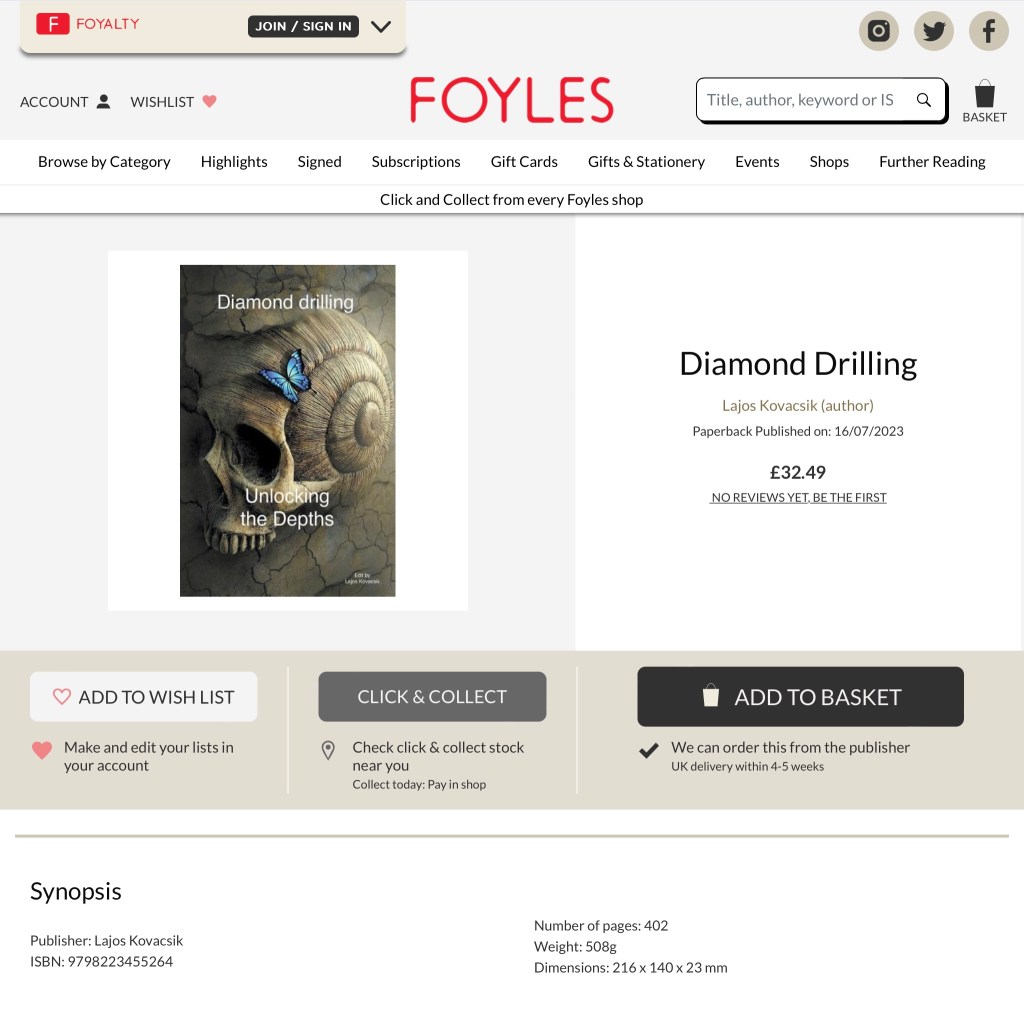The height and width of the screenshot is (1011, 1024).
Task: Open the Further Reading menu
Action: point(932,162)
